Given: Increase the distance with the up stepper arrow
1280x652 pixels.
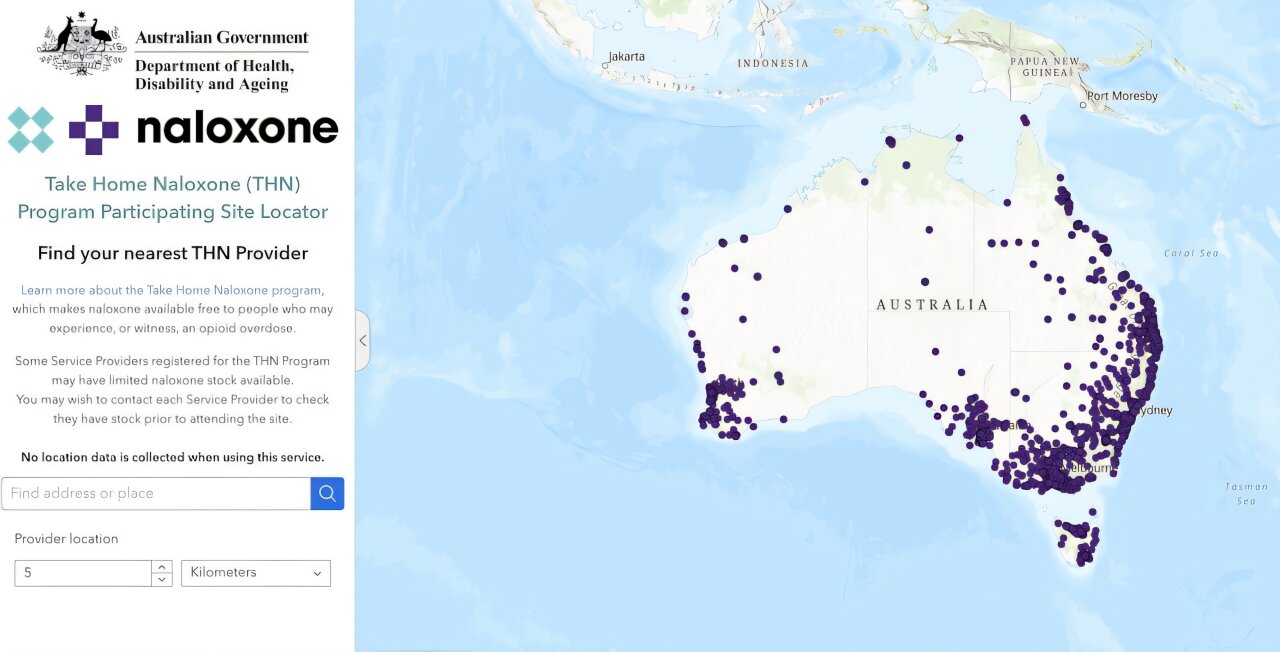Looking at the screenshot, I should tap(161, 567).
